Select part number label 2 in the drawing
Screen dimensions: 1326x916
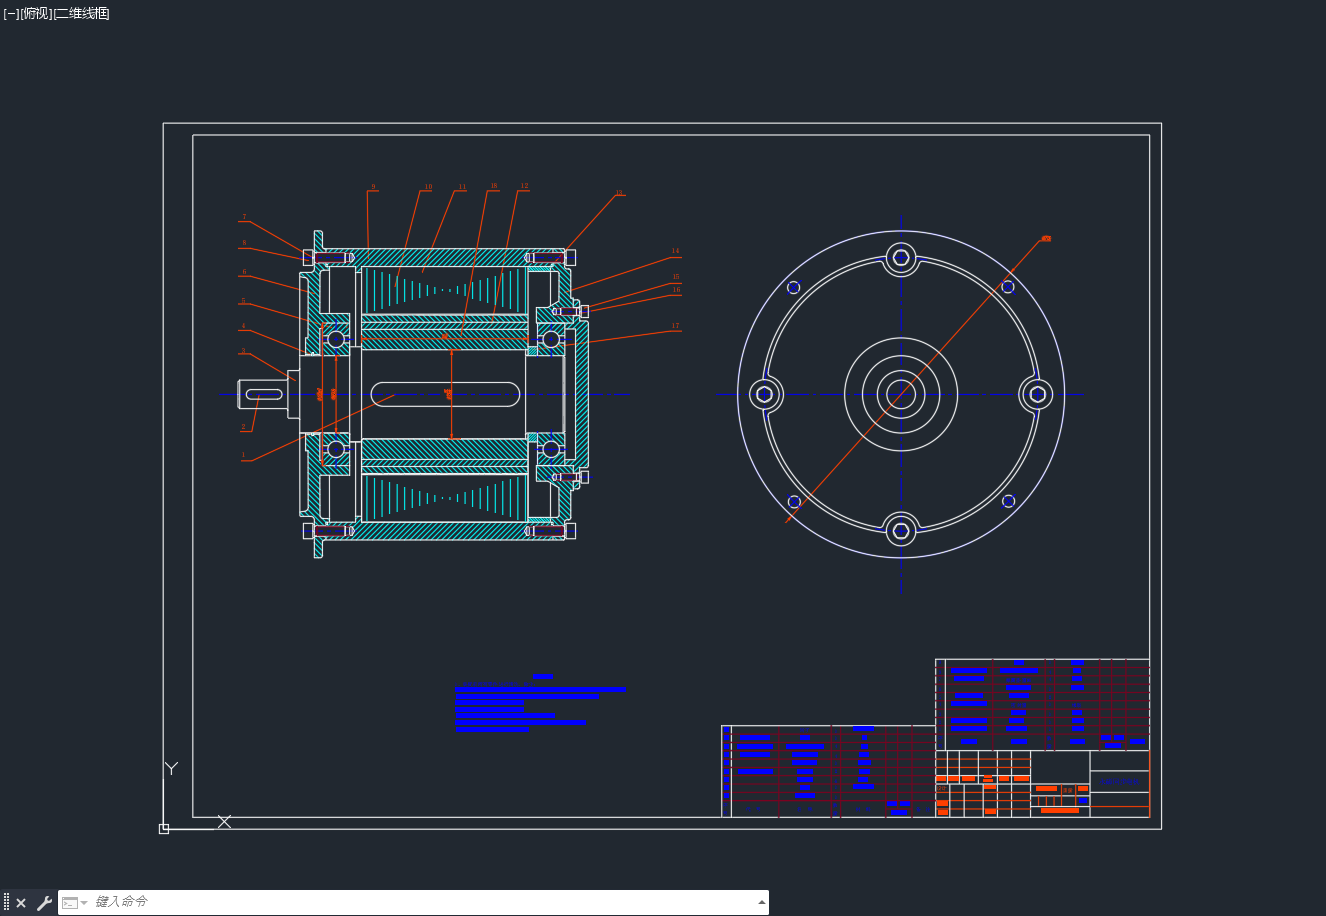click(x=243, y=427)
